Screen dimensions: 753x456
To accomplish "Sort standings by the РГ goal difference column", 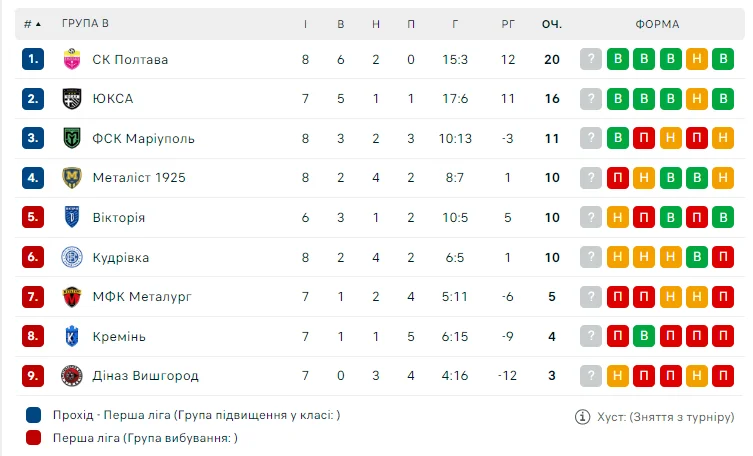I will 508,24.
